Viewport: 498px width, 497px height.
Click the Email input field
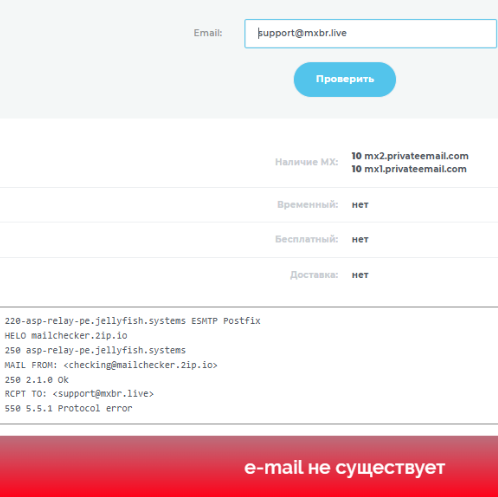(x=371, y=33)
